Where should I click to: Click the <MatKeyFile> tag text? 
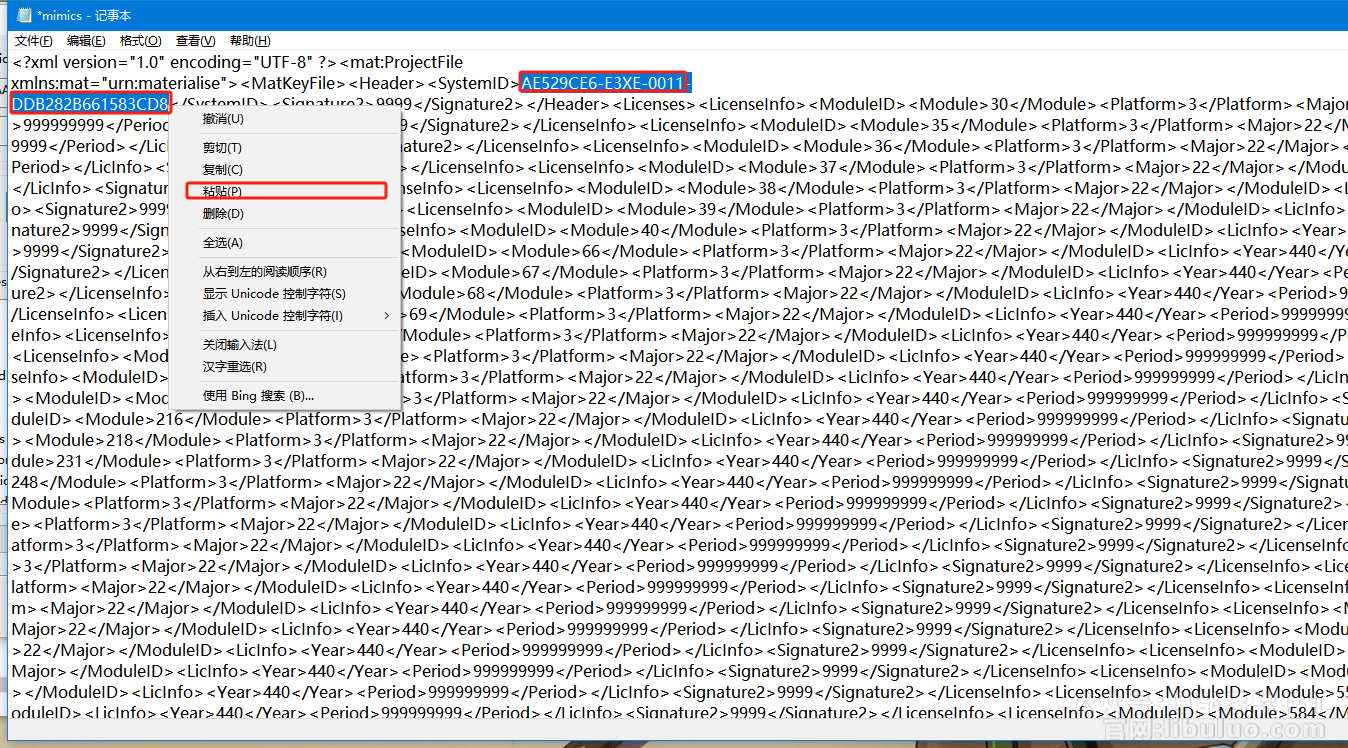[x=294, y=83]
